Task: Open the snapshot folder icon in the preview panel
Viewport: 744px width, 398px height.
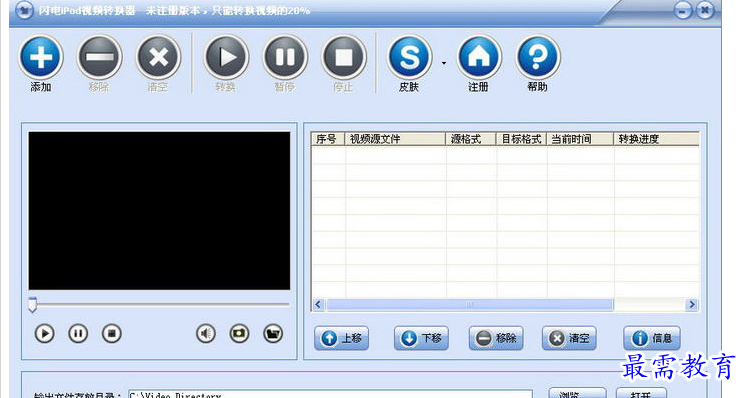Action: click(273, 333)
